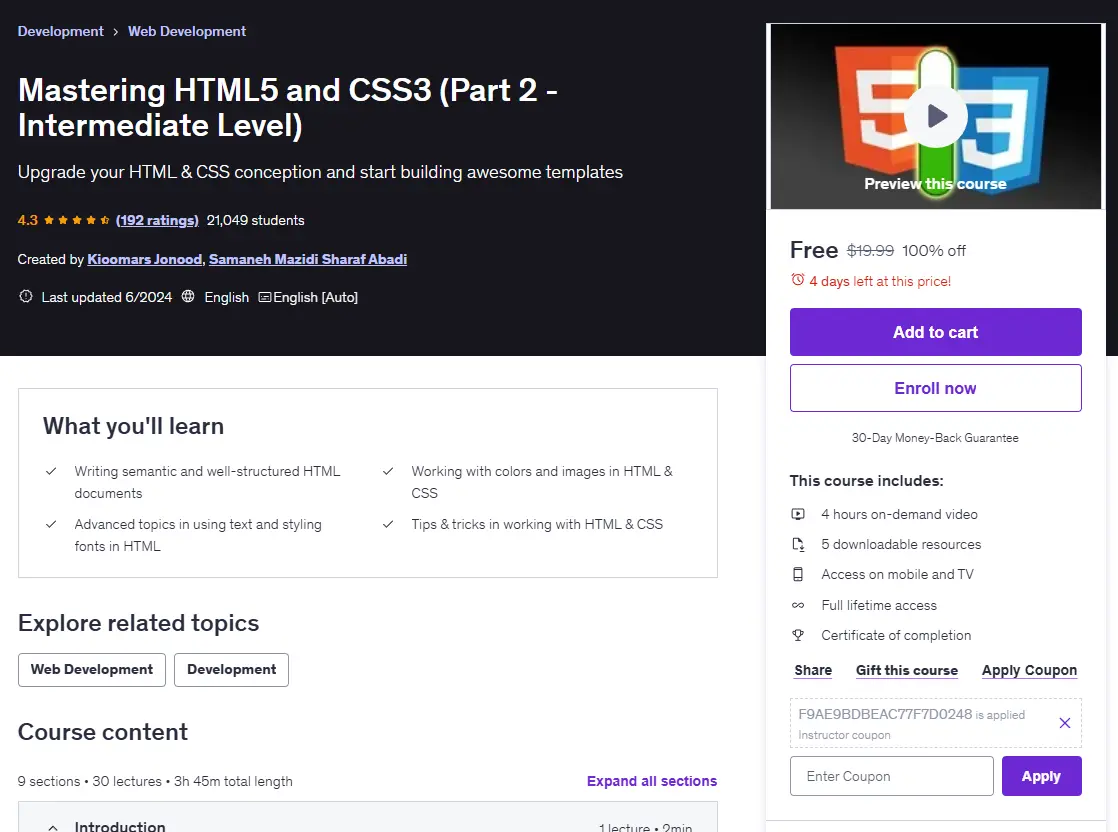This screenshot has width=1118, height=832.
Task: Click the star rating icons
Action: (x=76, y=220)
